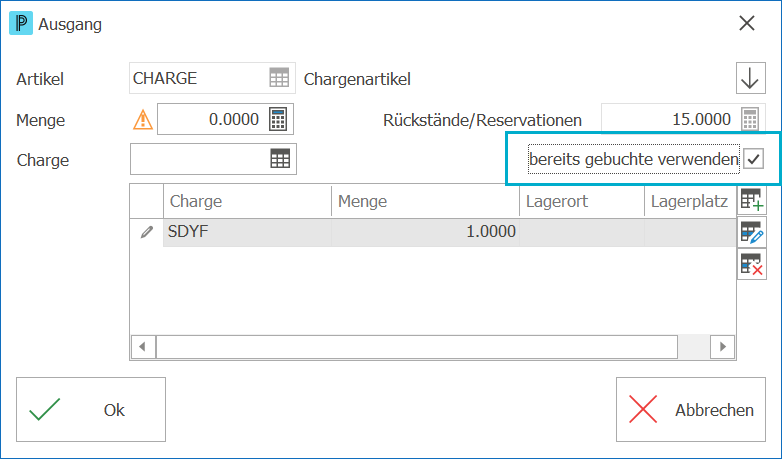This screenshot has width=782, height=459.
Task: Click the Ausgang application logo icon
Action: [x=21, y=24]
